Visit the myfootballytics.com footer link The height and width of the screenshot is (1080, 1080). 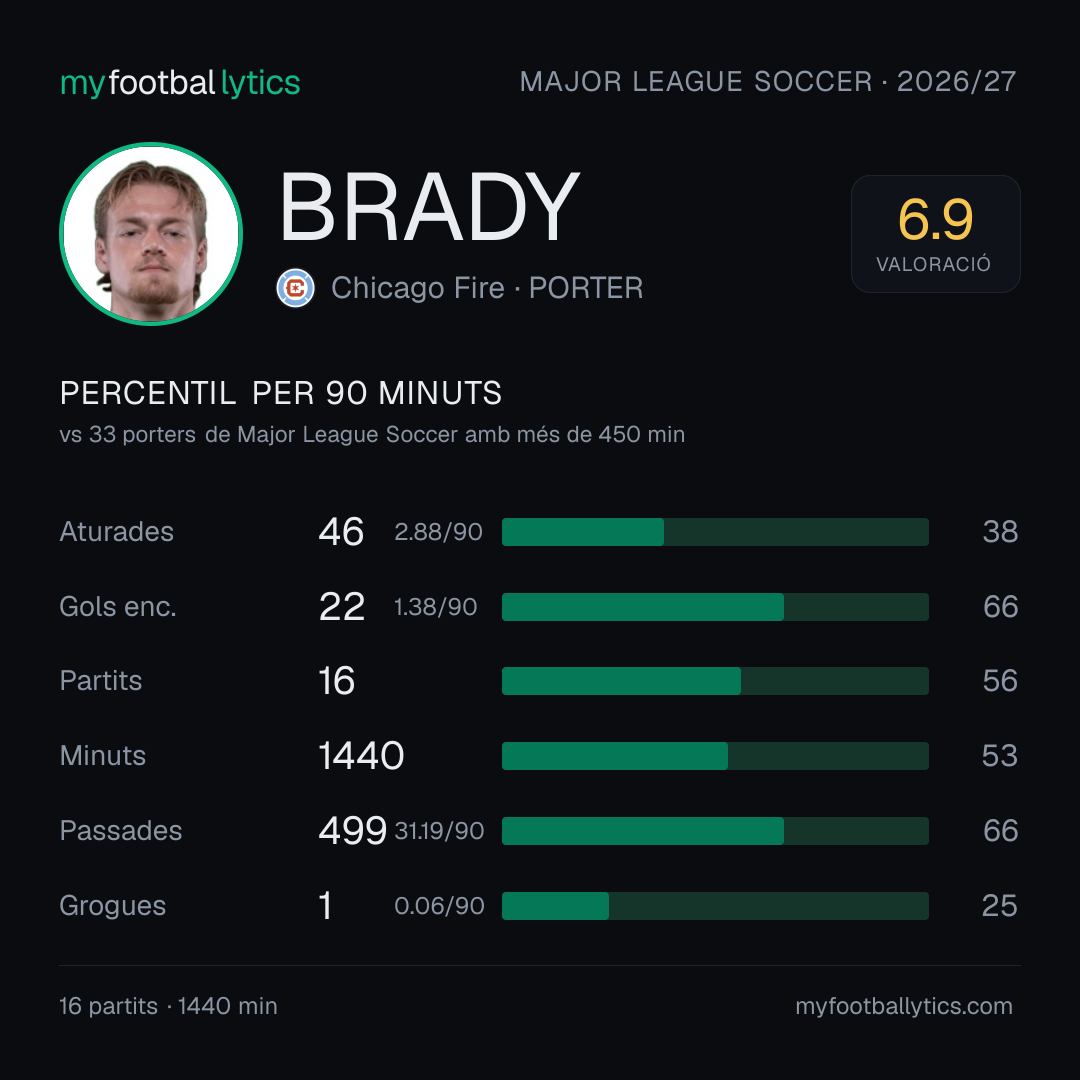tap(904, 1006)
